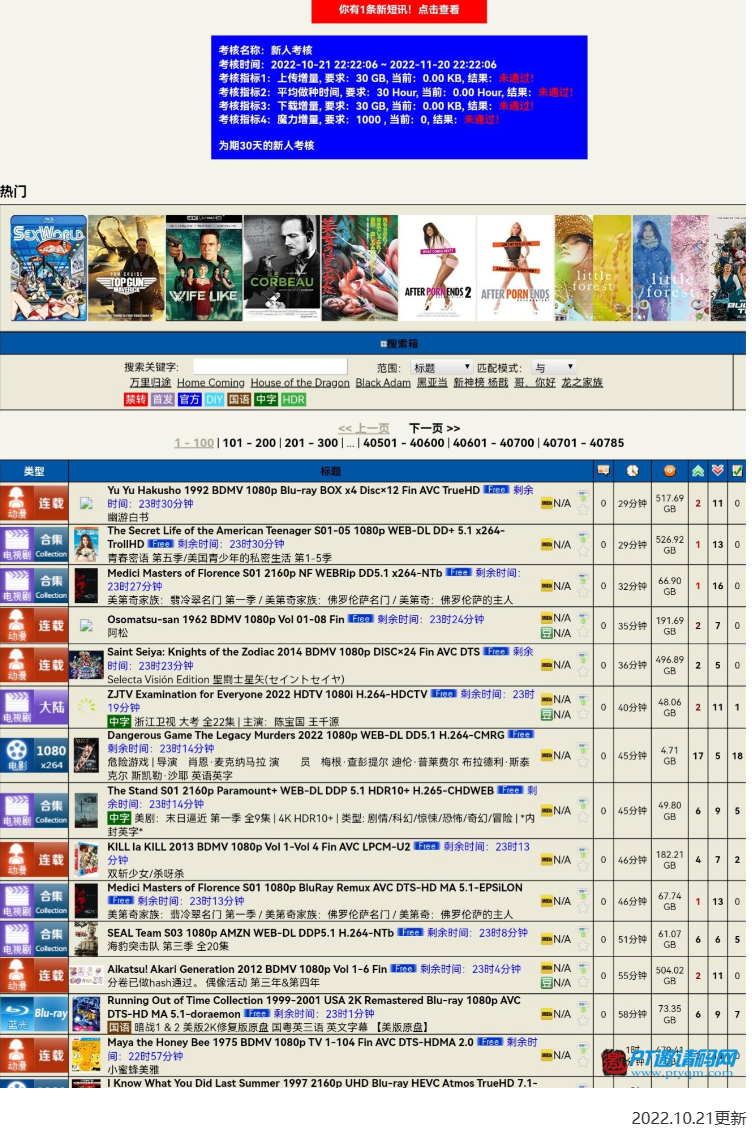
Task: Click 动漫 连载 category icon for Yu Yu Hakusho
Action: coord(34,503)
